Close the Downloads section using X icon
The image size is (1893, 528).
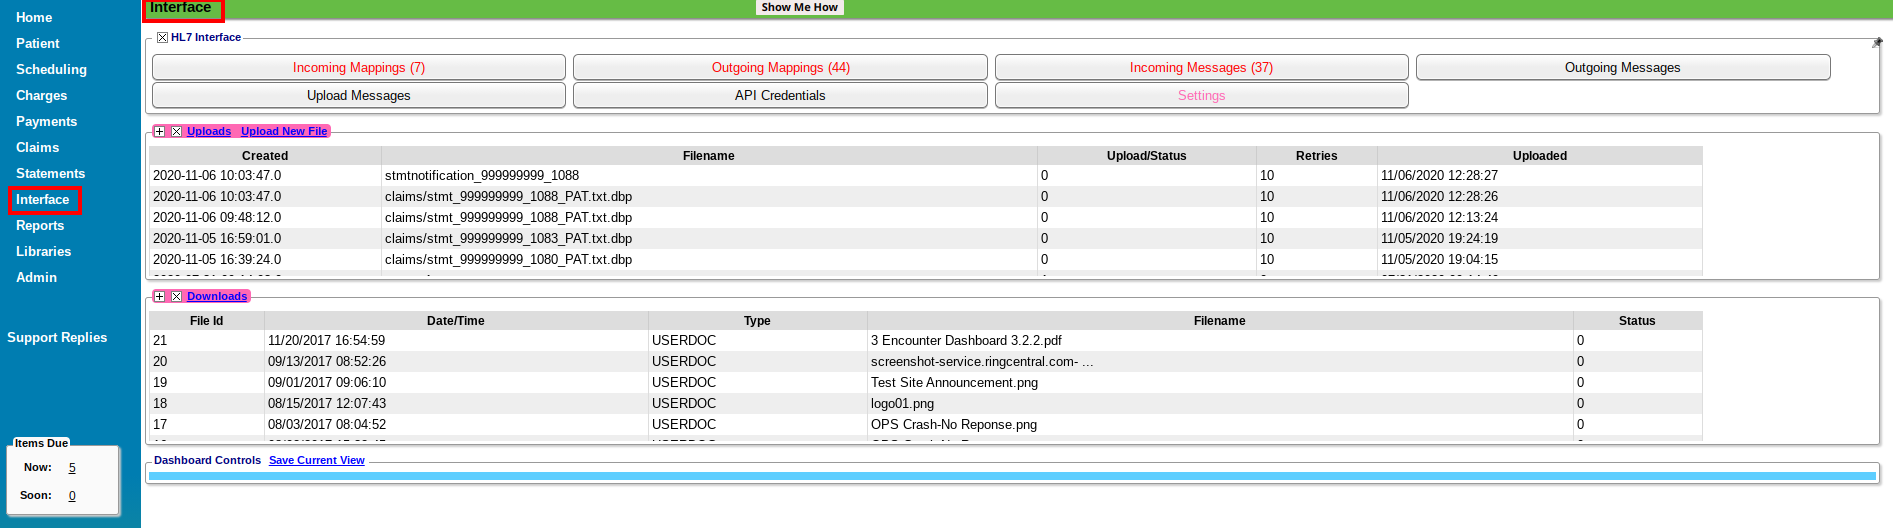(x=177, y=297)
